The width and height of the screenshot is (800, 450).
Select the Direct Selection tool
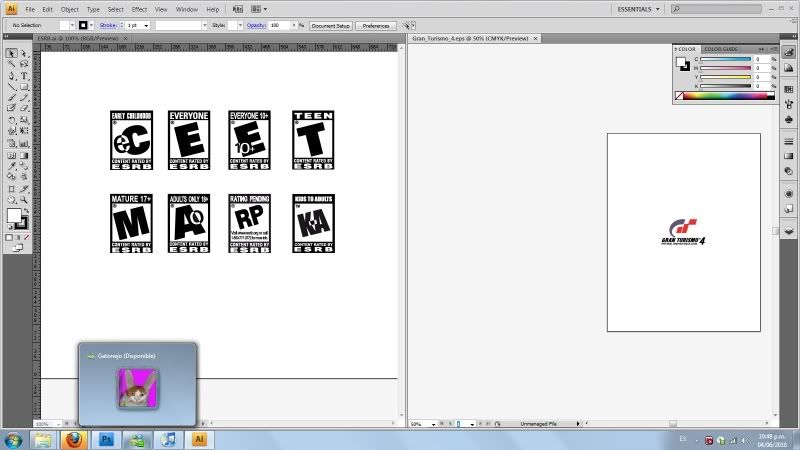(x=23, y=53)
